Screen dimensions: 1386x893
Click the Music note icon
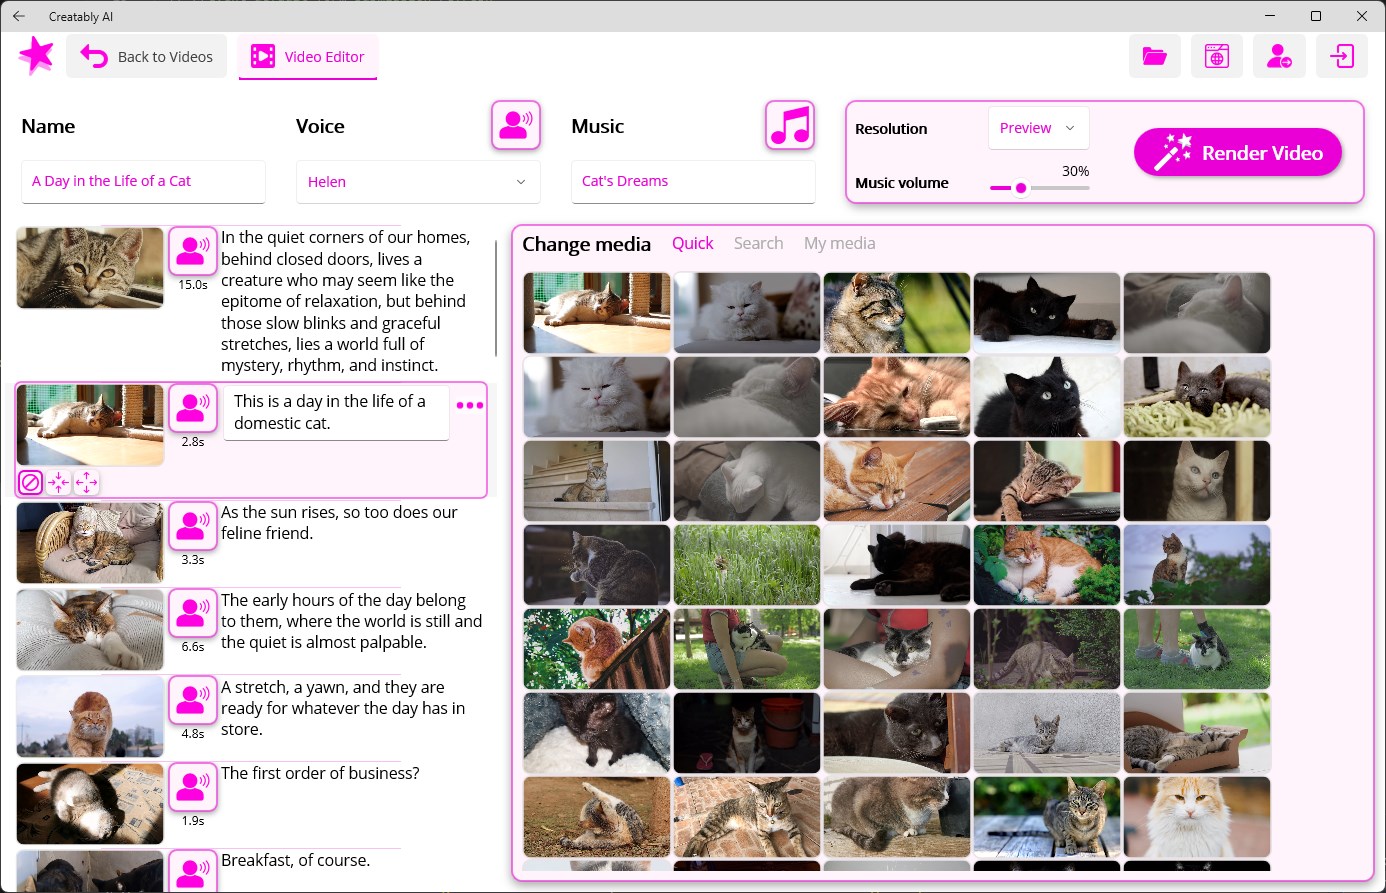coord(789,124)
